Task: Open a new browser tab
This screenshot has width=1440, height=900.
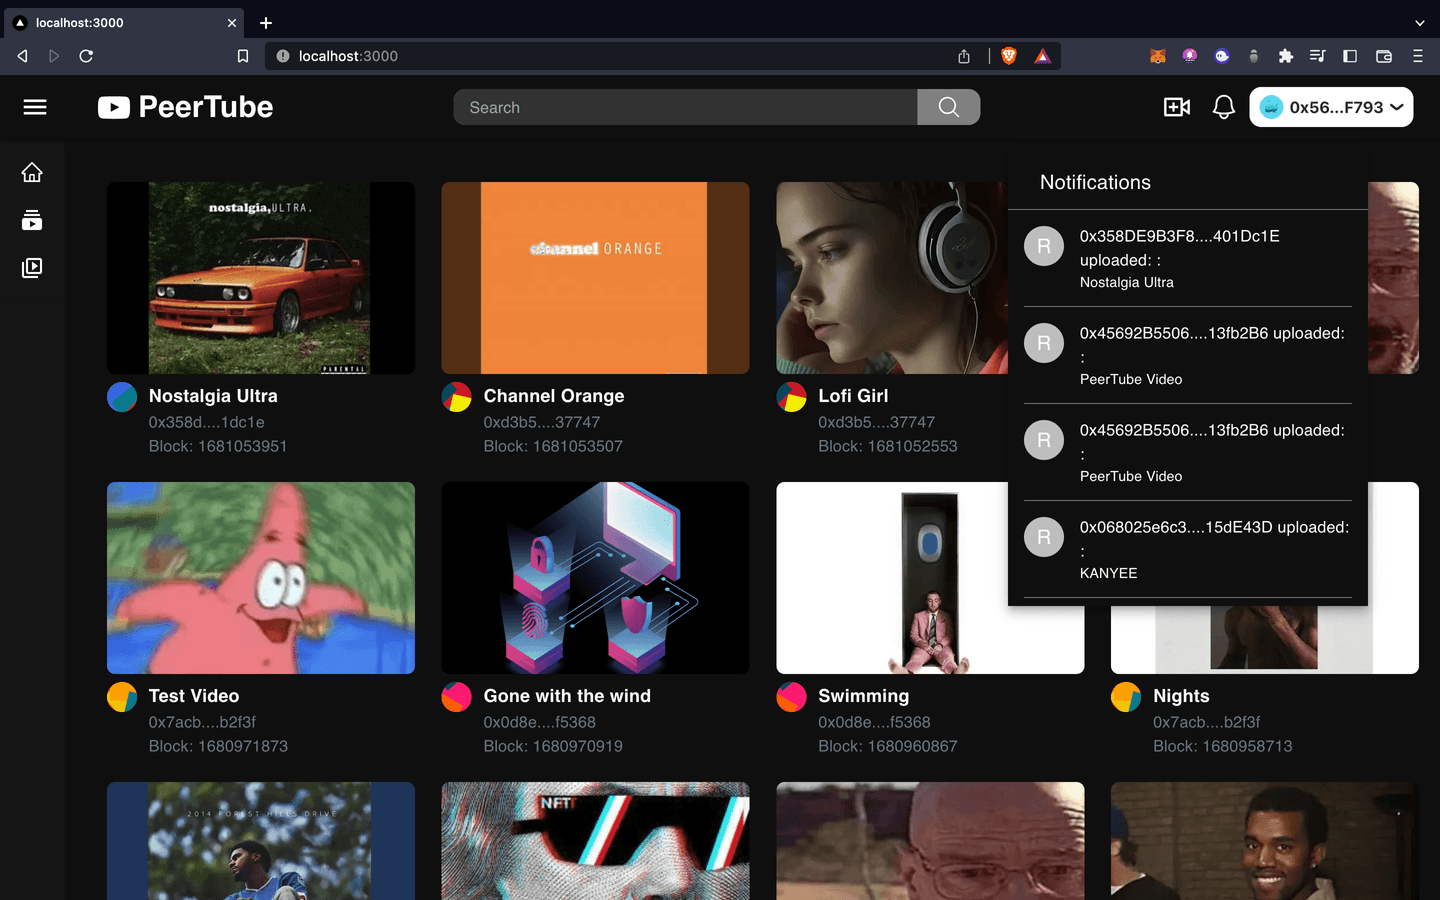Action: 266,22
